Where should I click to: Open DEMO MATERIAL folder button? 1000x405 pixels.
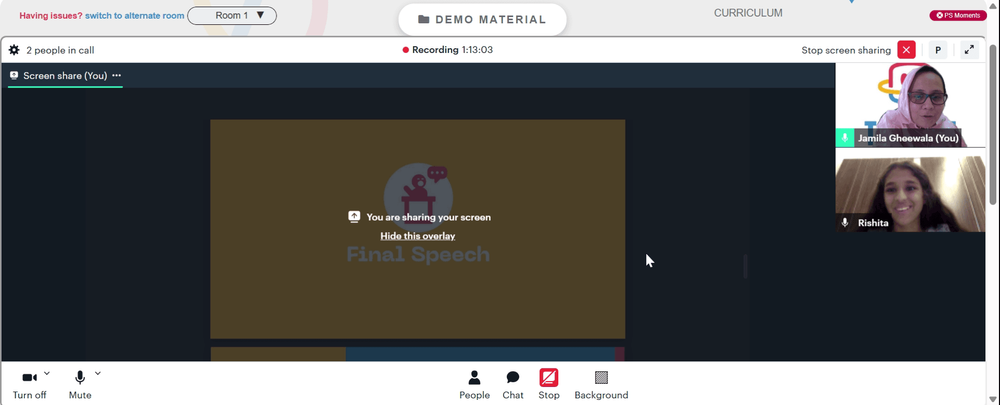click(482, 19)
